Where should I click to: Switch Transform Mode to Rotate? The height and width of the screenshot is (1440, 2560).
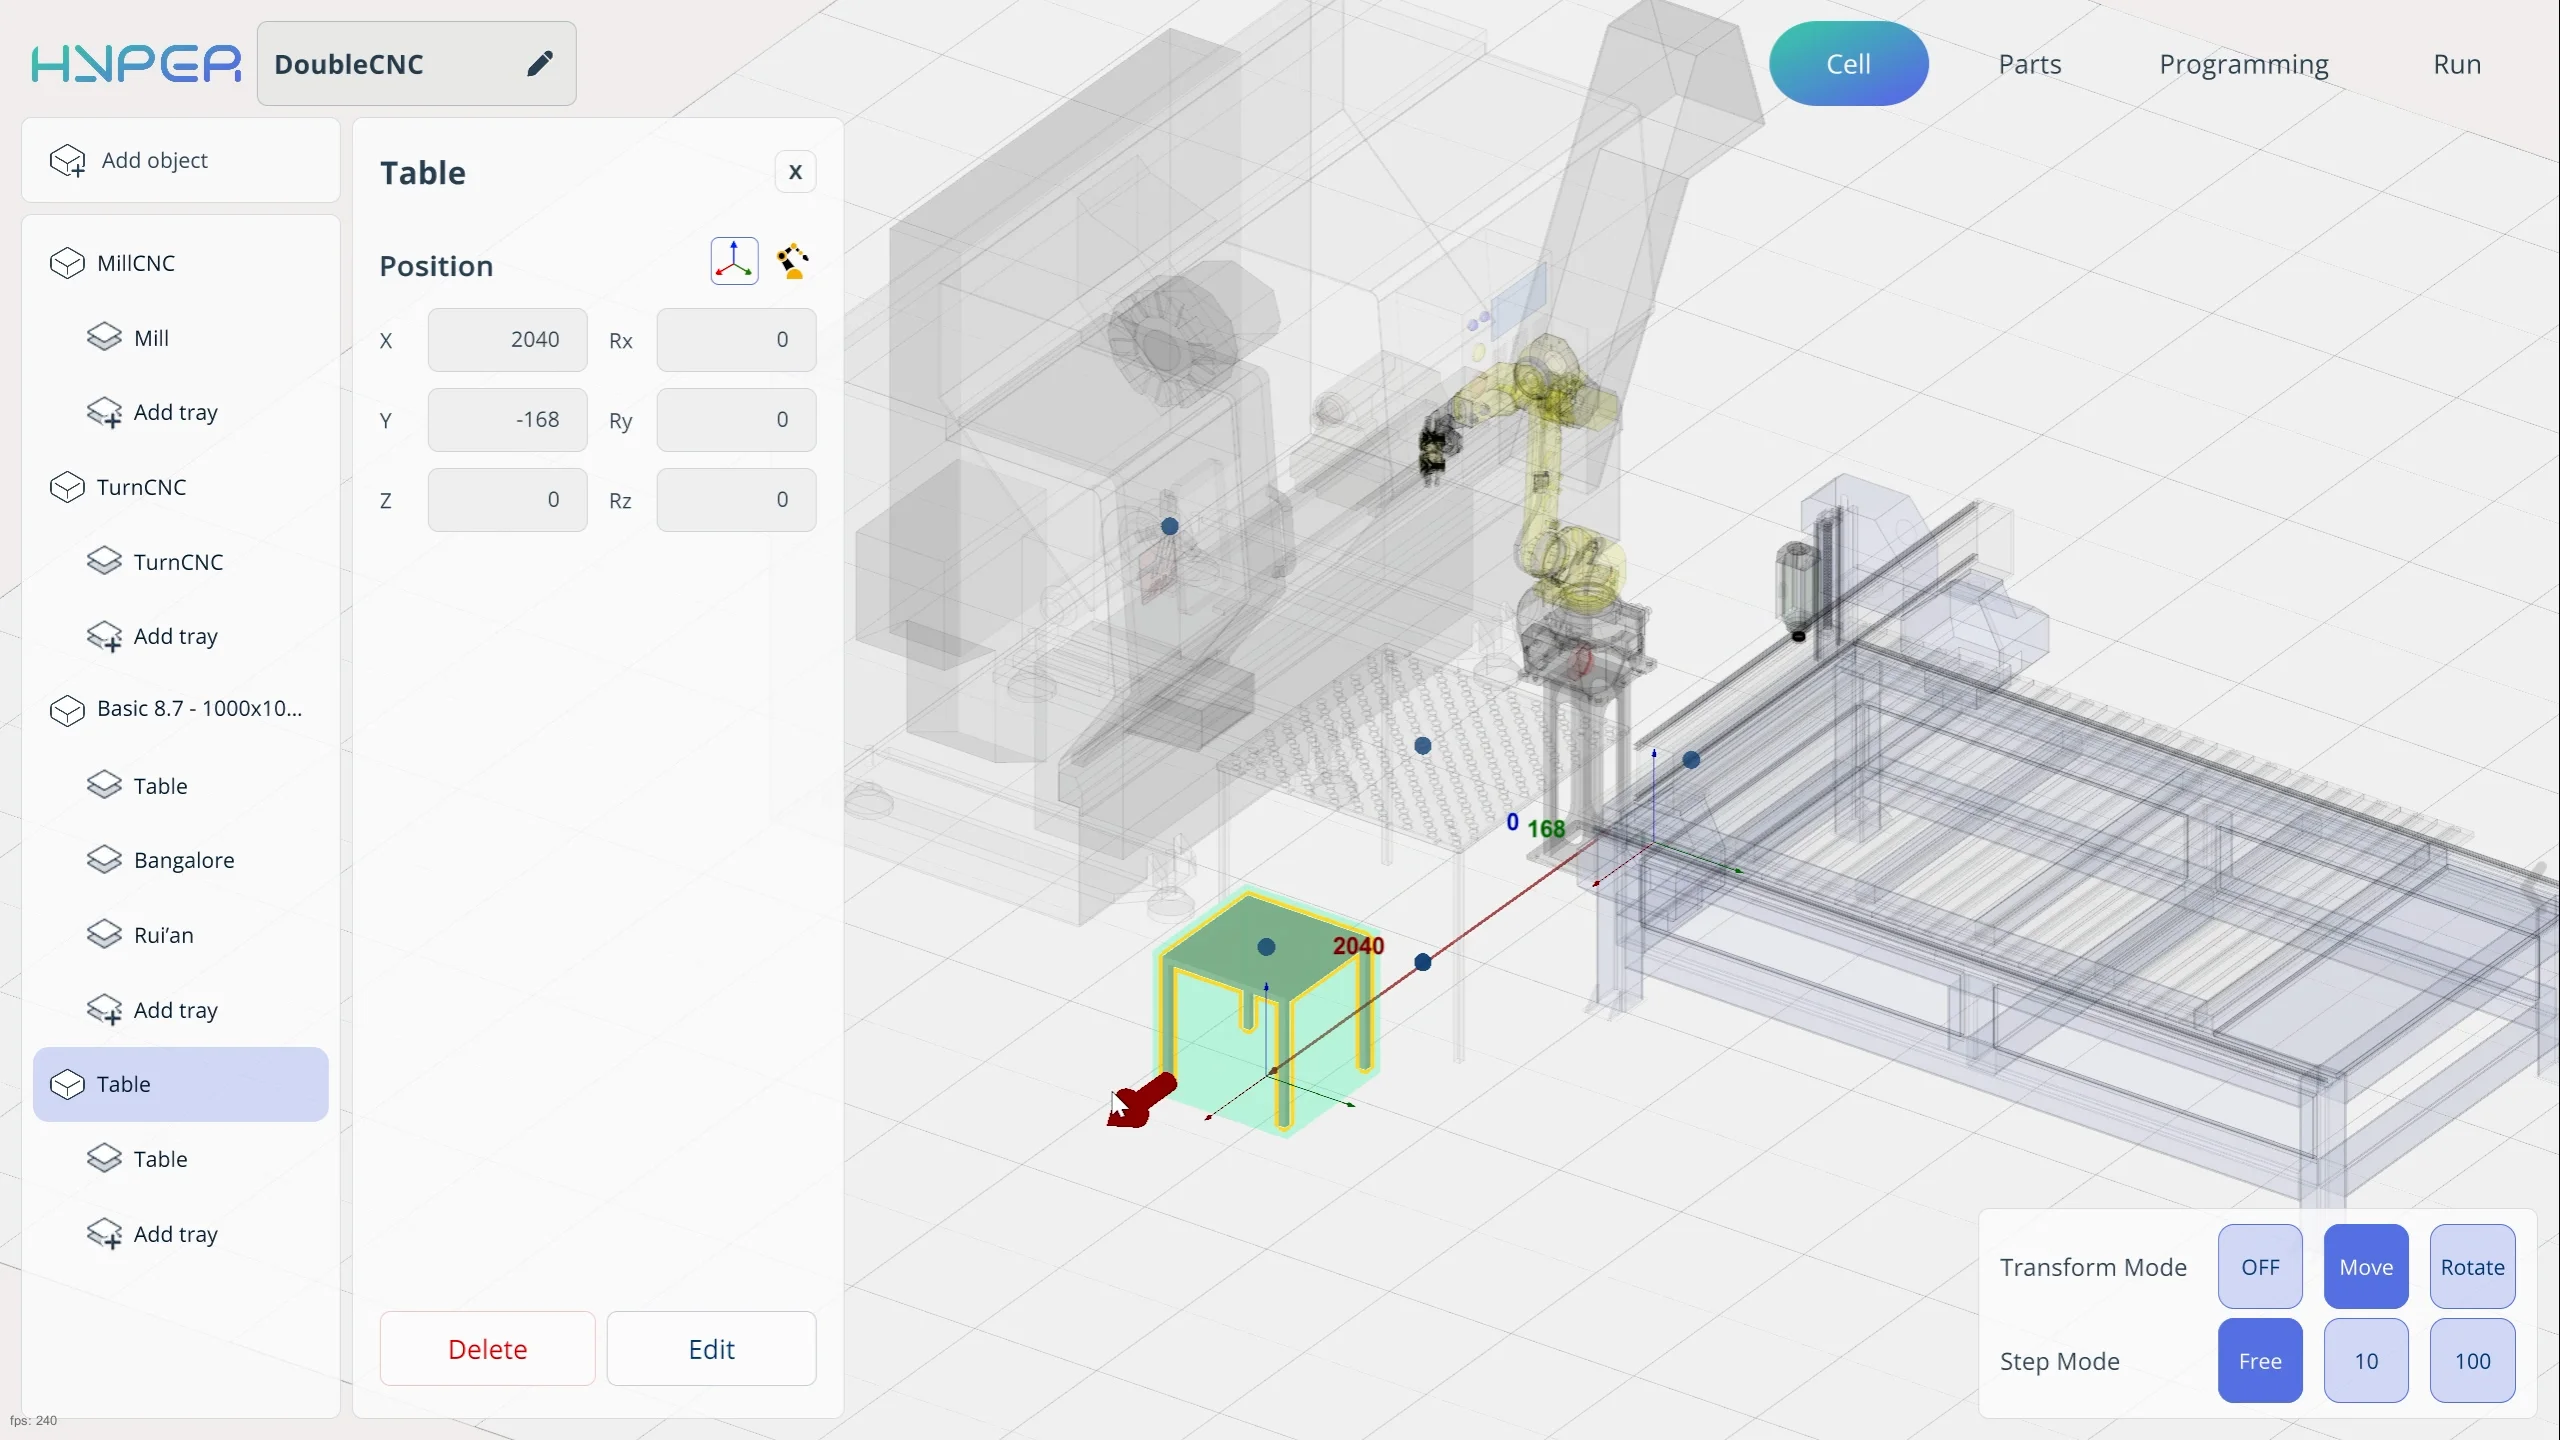pos(2471,1267)
